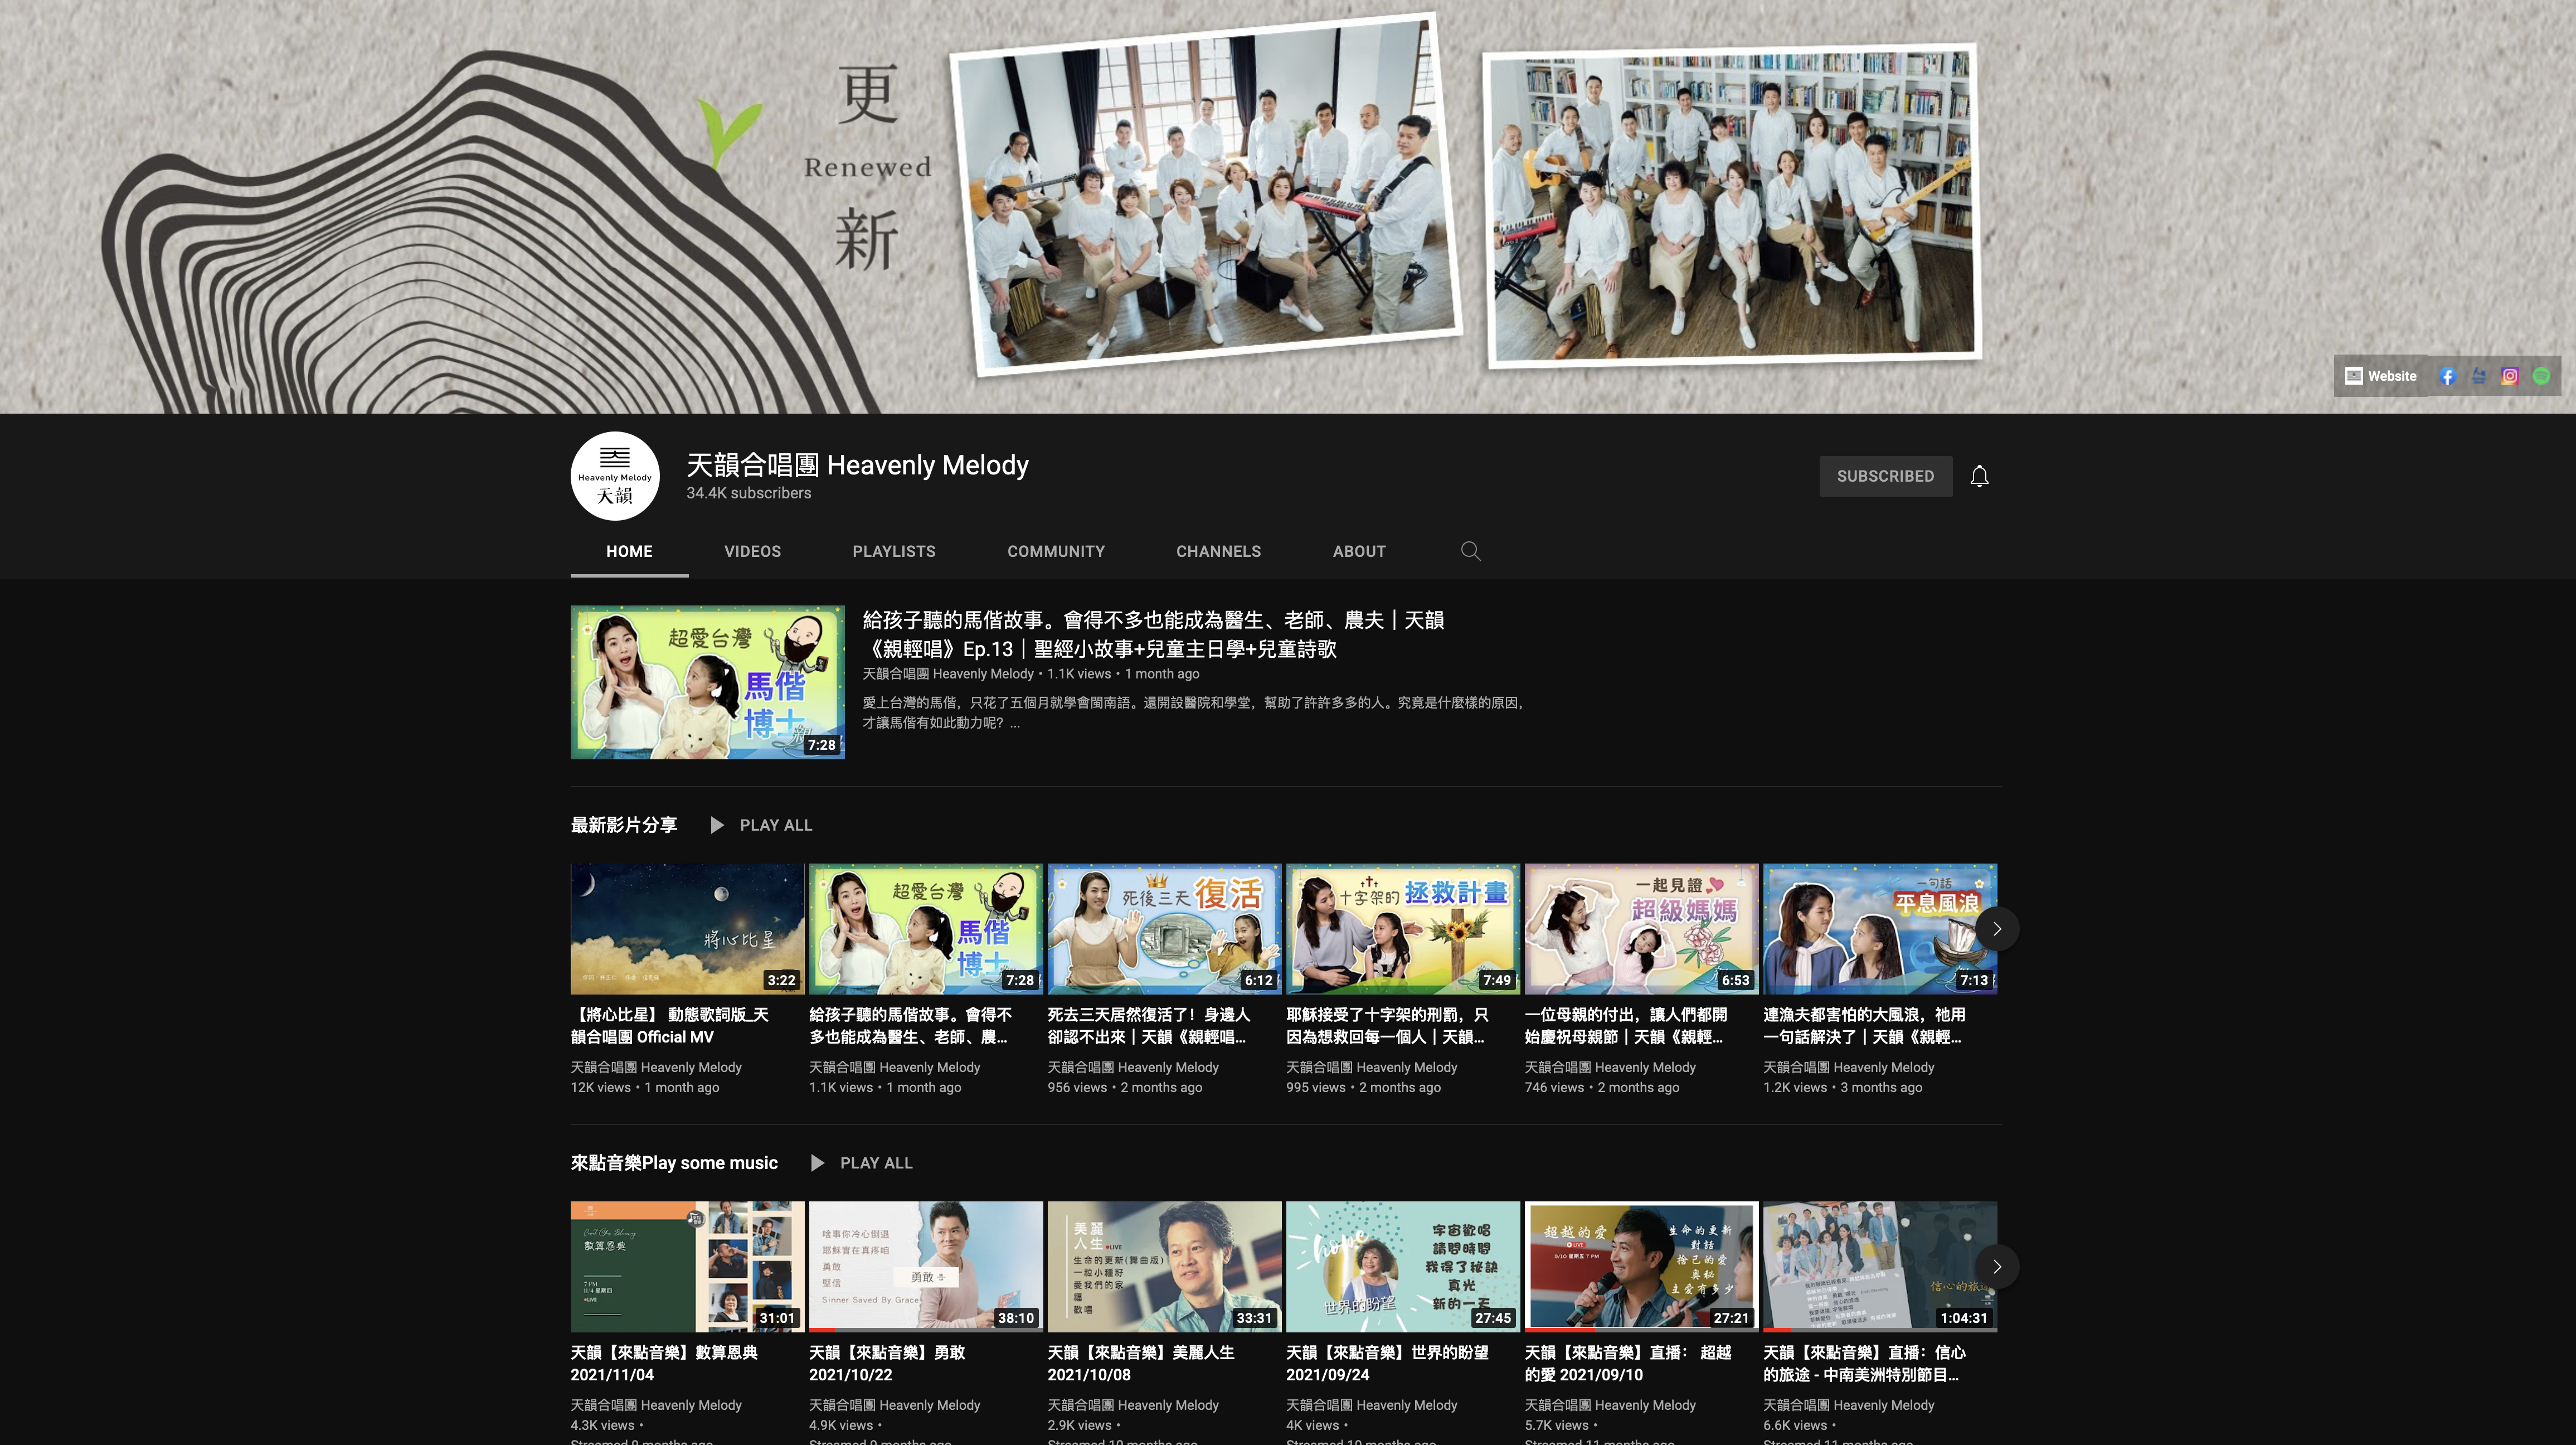
Task: Open the 馬偕博士 7:28 thumbnail in latest row
Action: click(925, 929)
